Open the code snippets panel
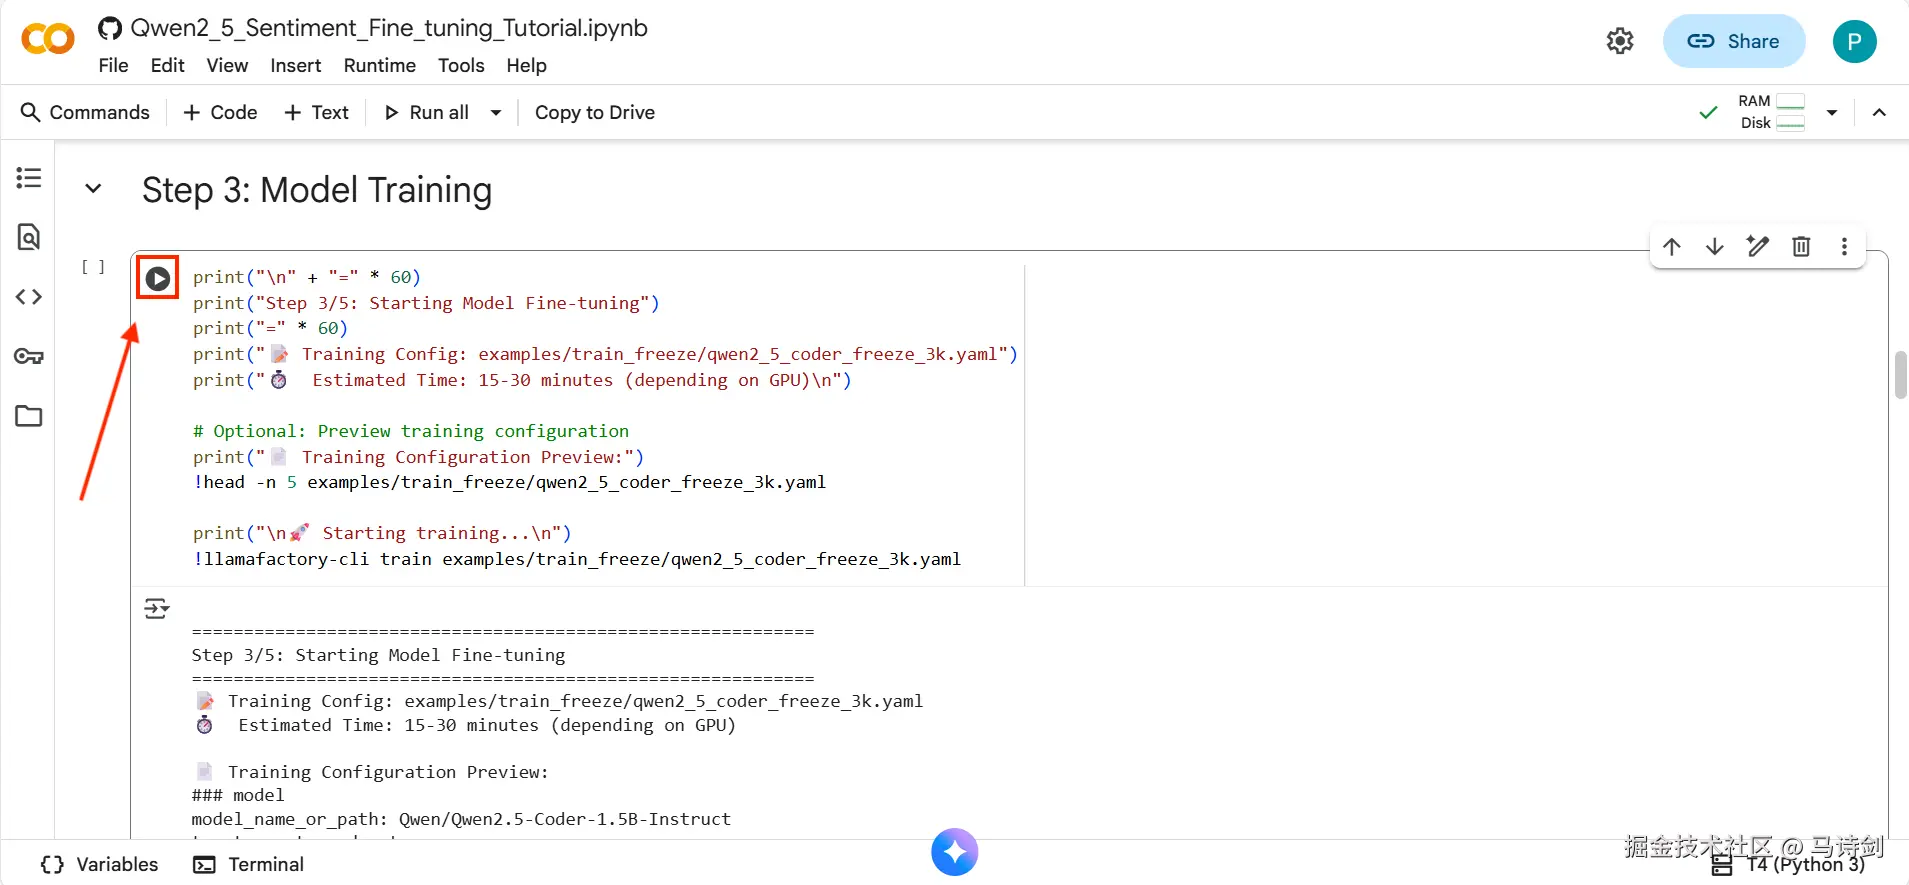Image resolution: width=1909 pixels, height=885 pixels. (29, 297)
